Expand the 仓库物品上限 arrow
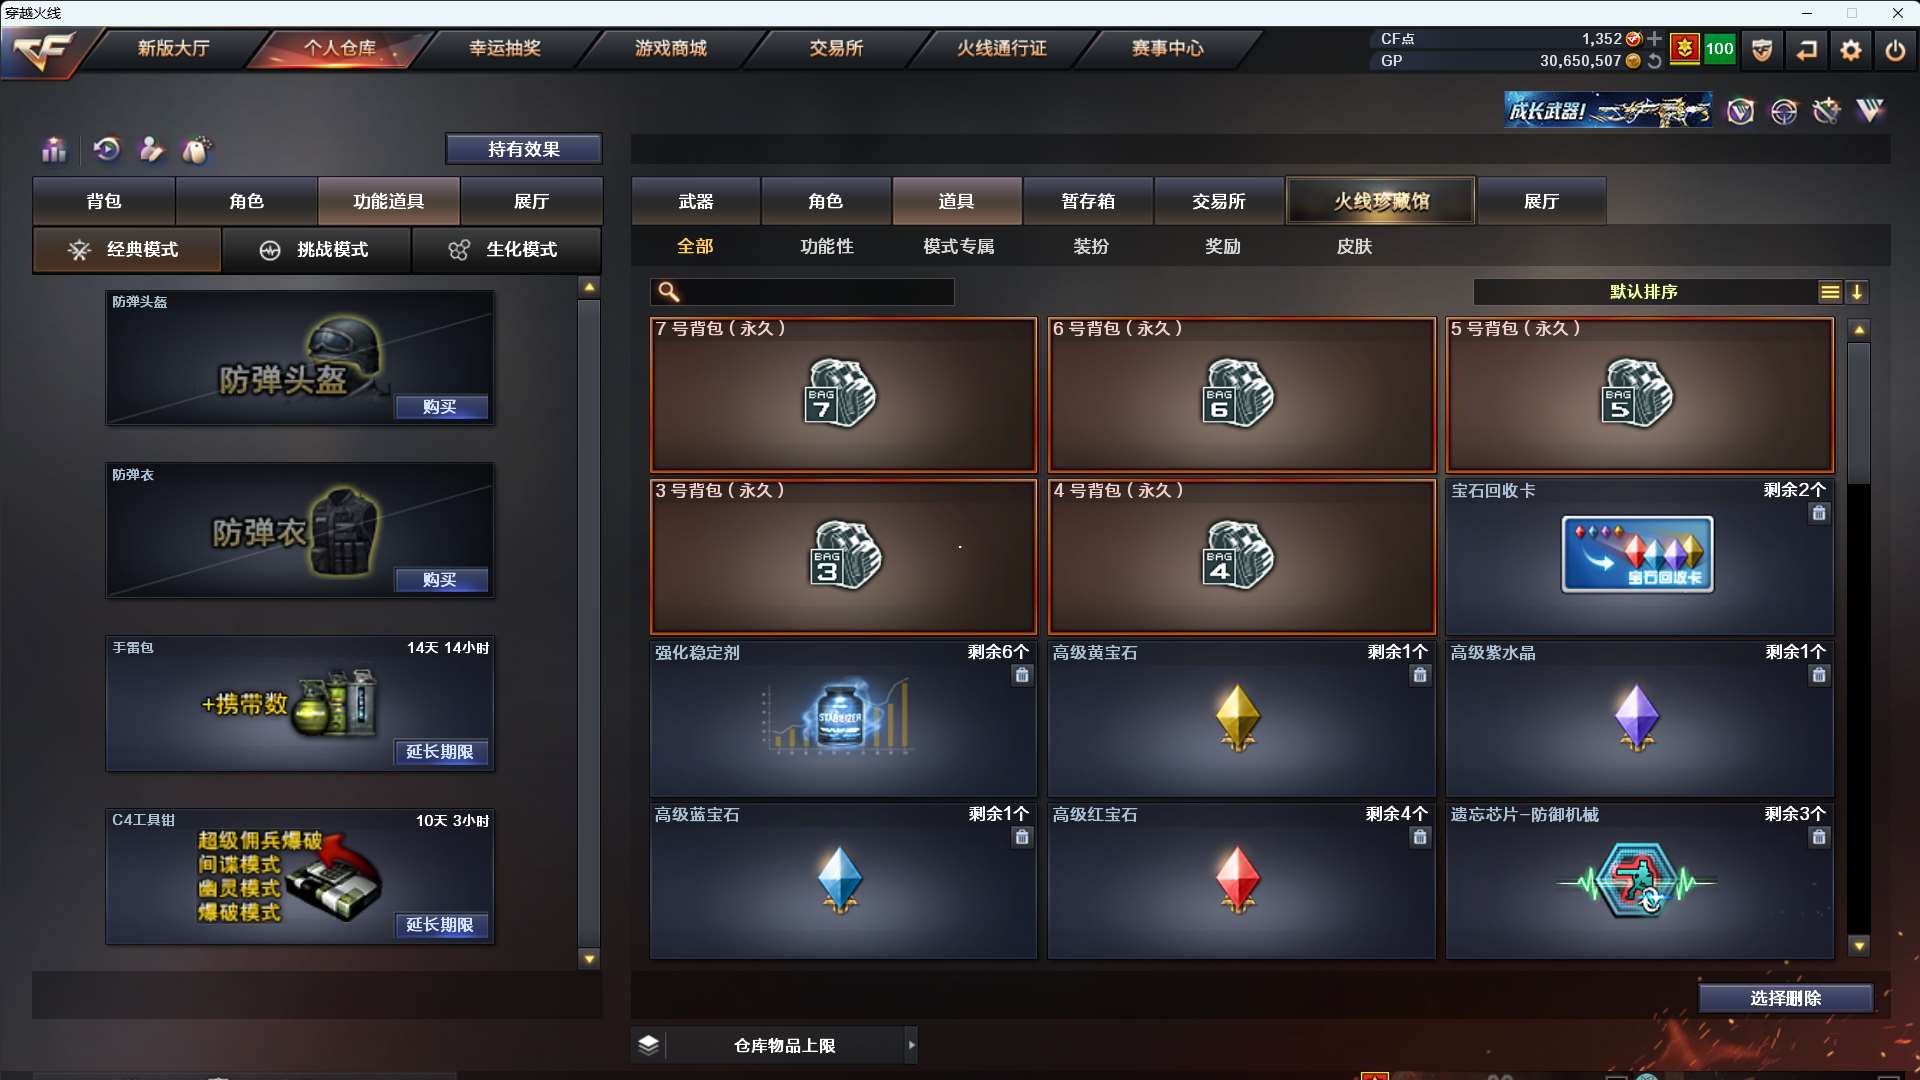 [911, 1045]
